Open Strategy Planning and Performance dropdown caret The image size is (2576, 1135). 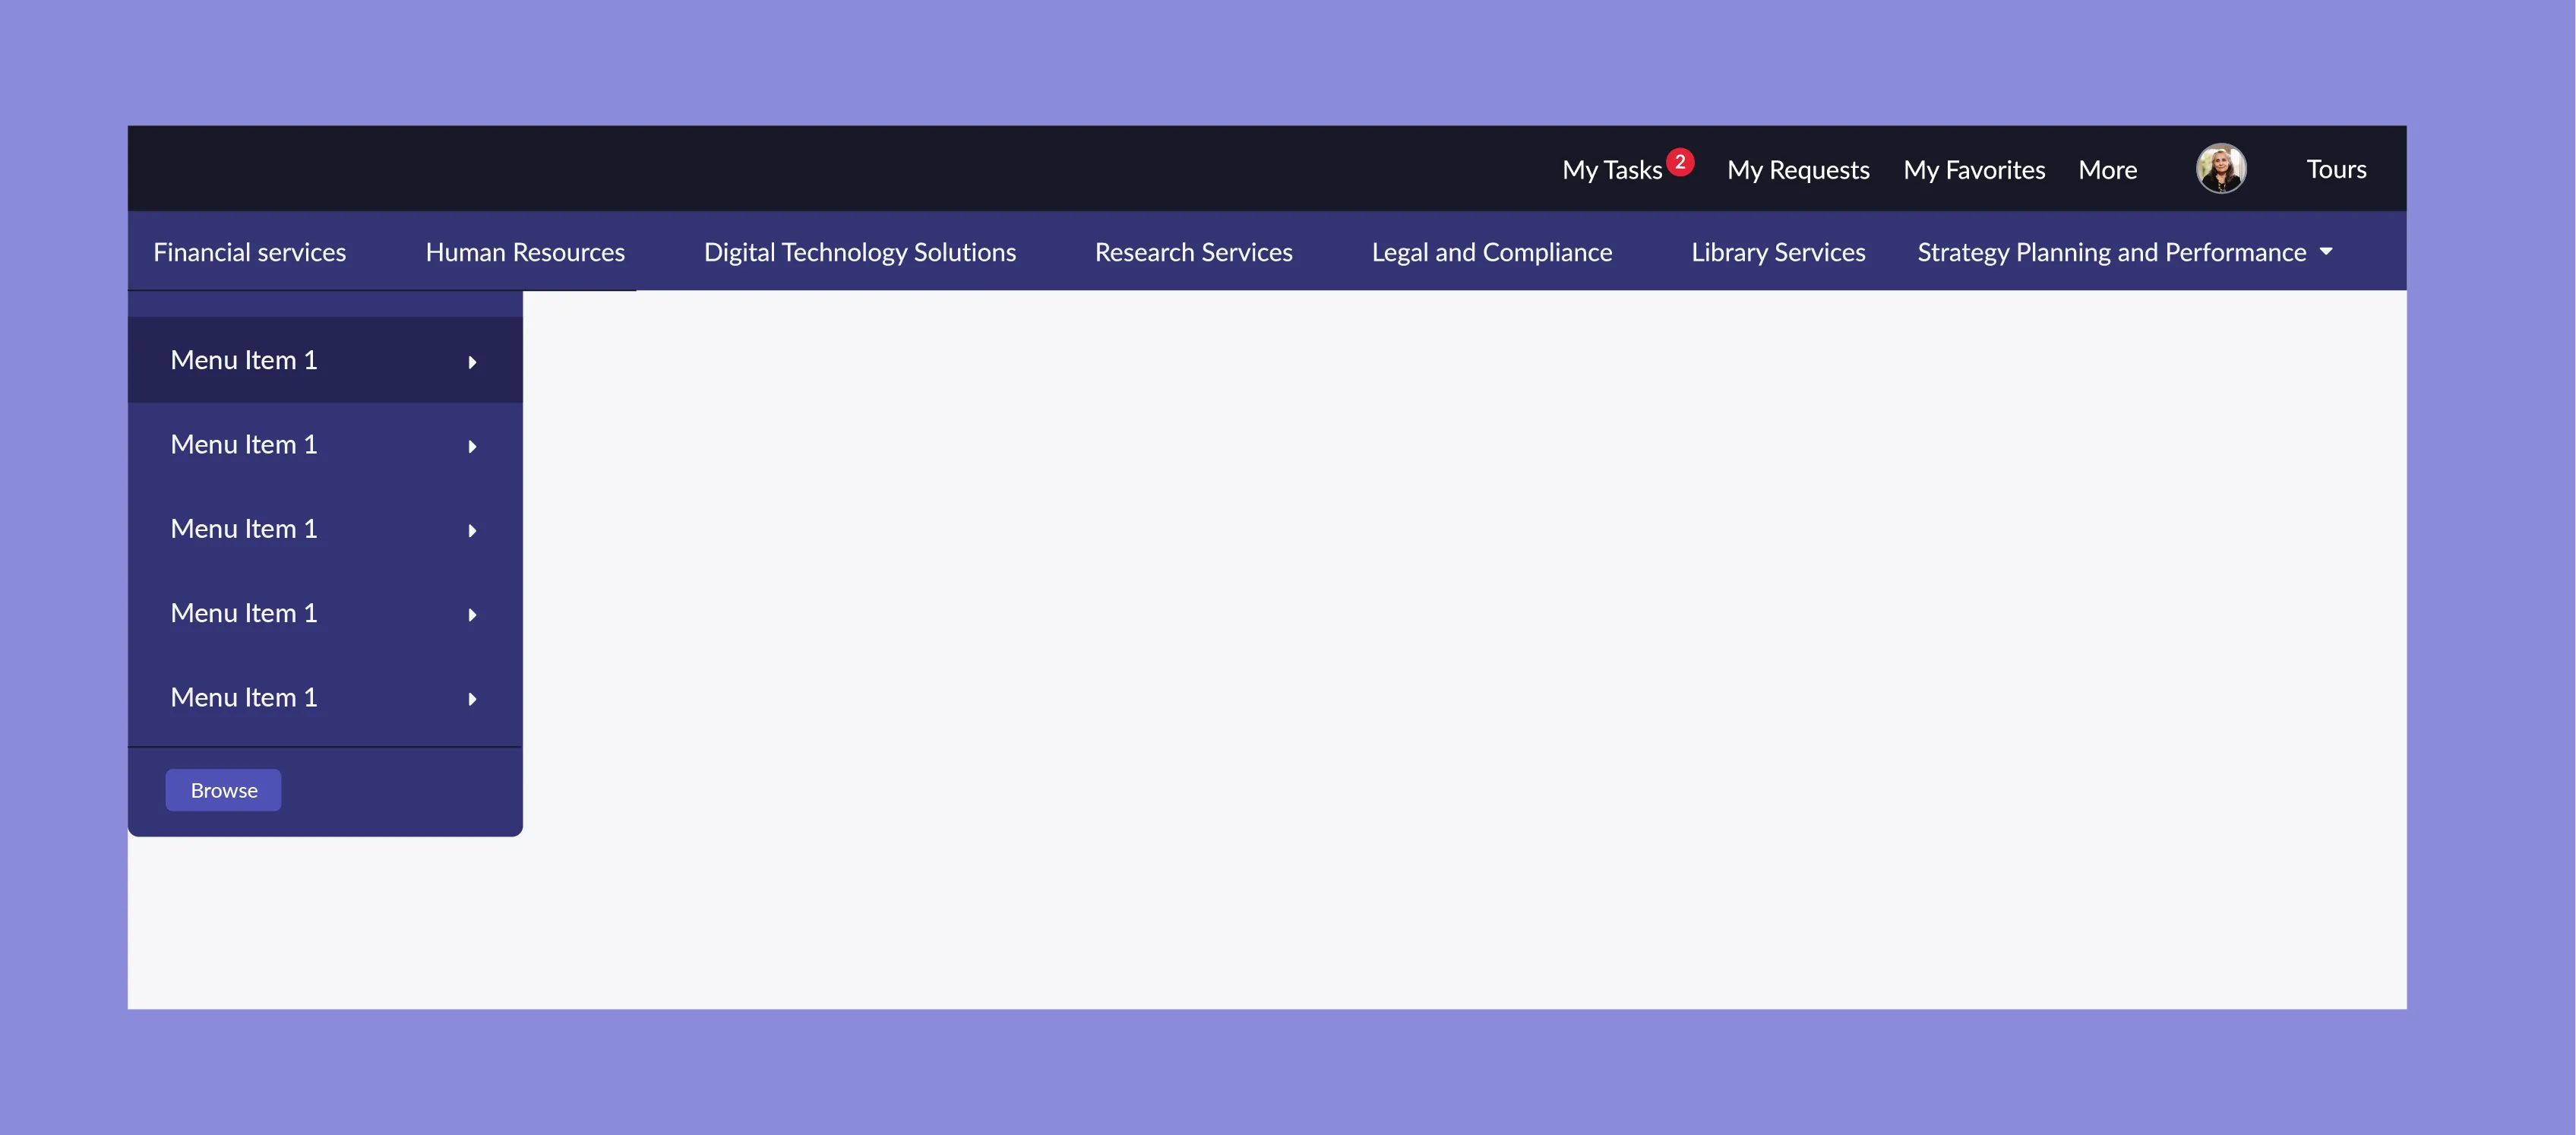pos(2326,252)
